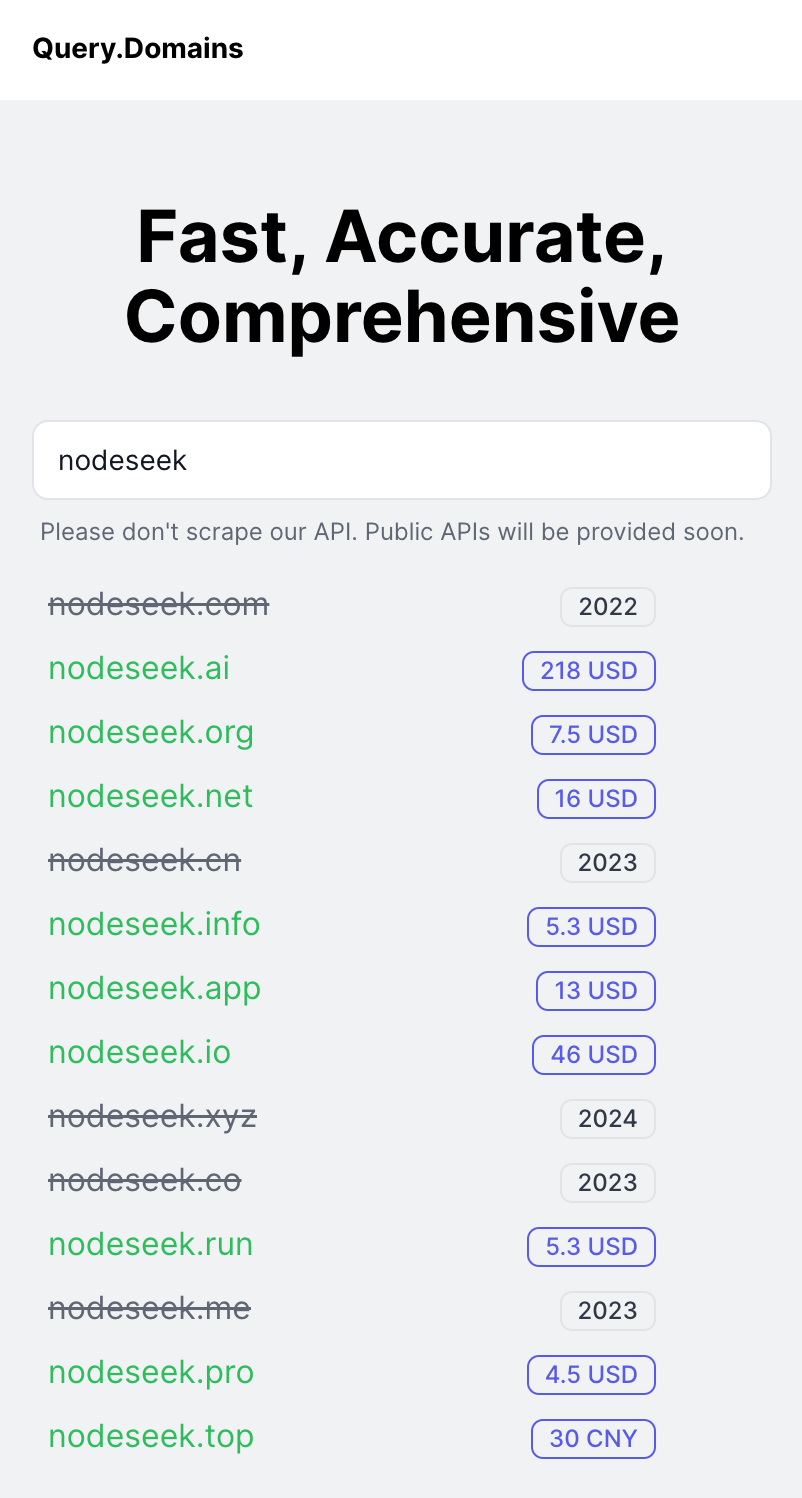Open the nodeseek.info domain link

click(154, 925)
